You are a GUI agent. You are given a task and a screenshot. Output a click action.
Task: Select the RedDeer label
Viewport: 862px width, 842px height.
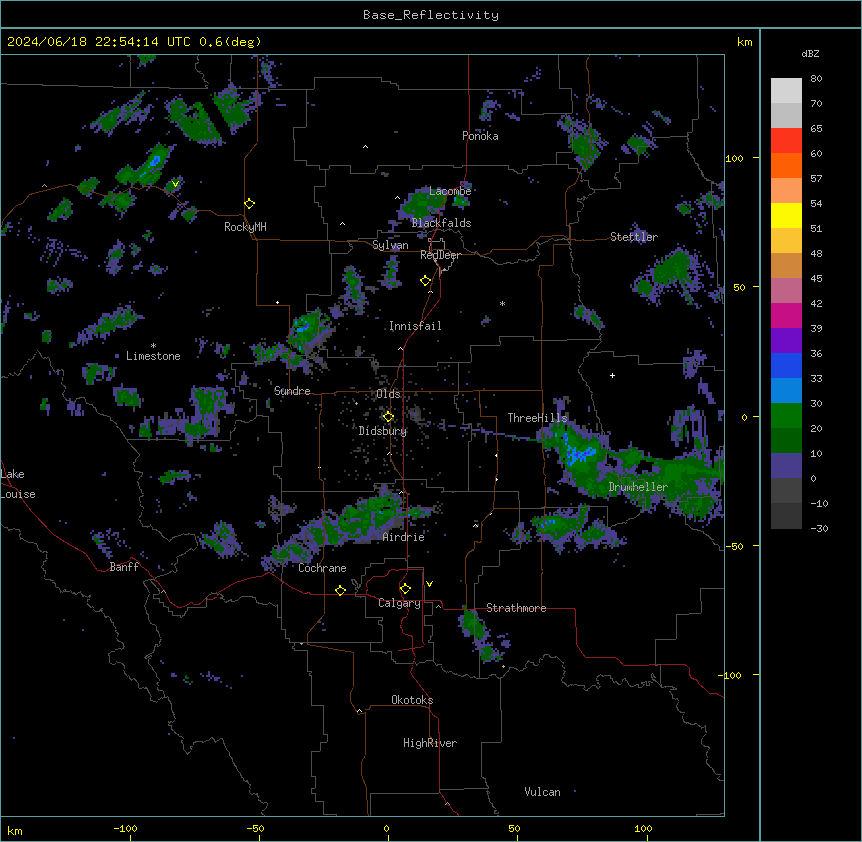pos(440,255)
